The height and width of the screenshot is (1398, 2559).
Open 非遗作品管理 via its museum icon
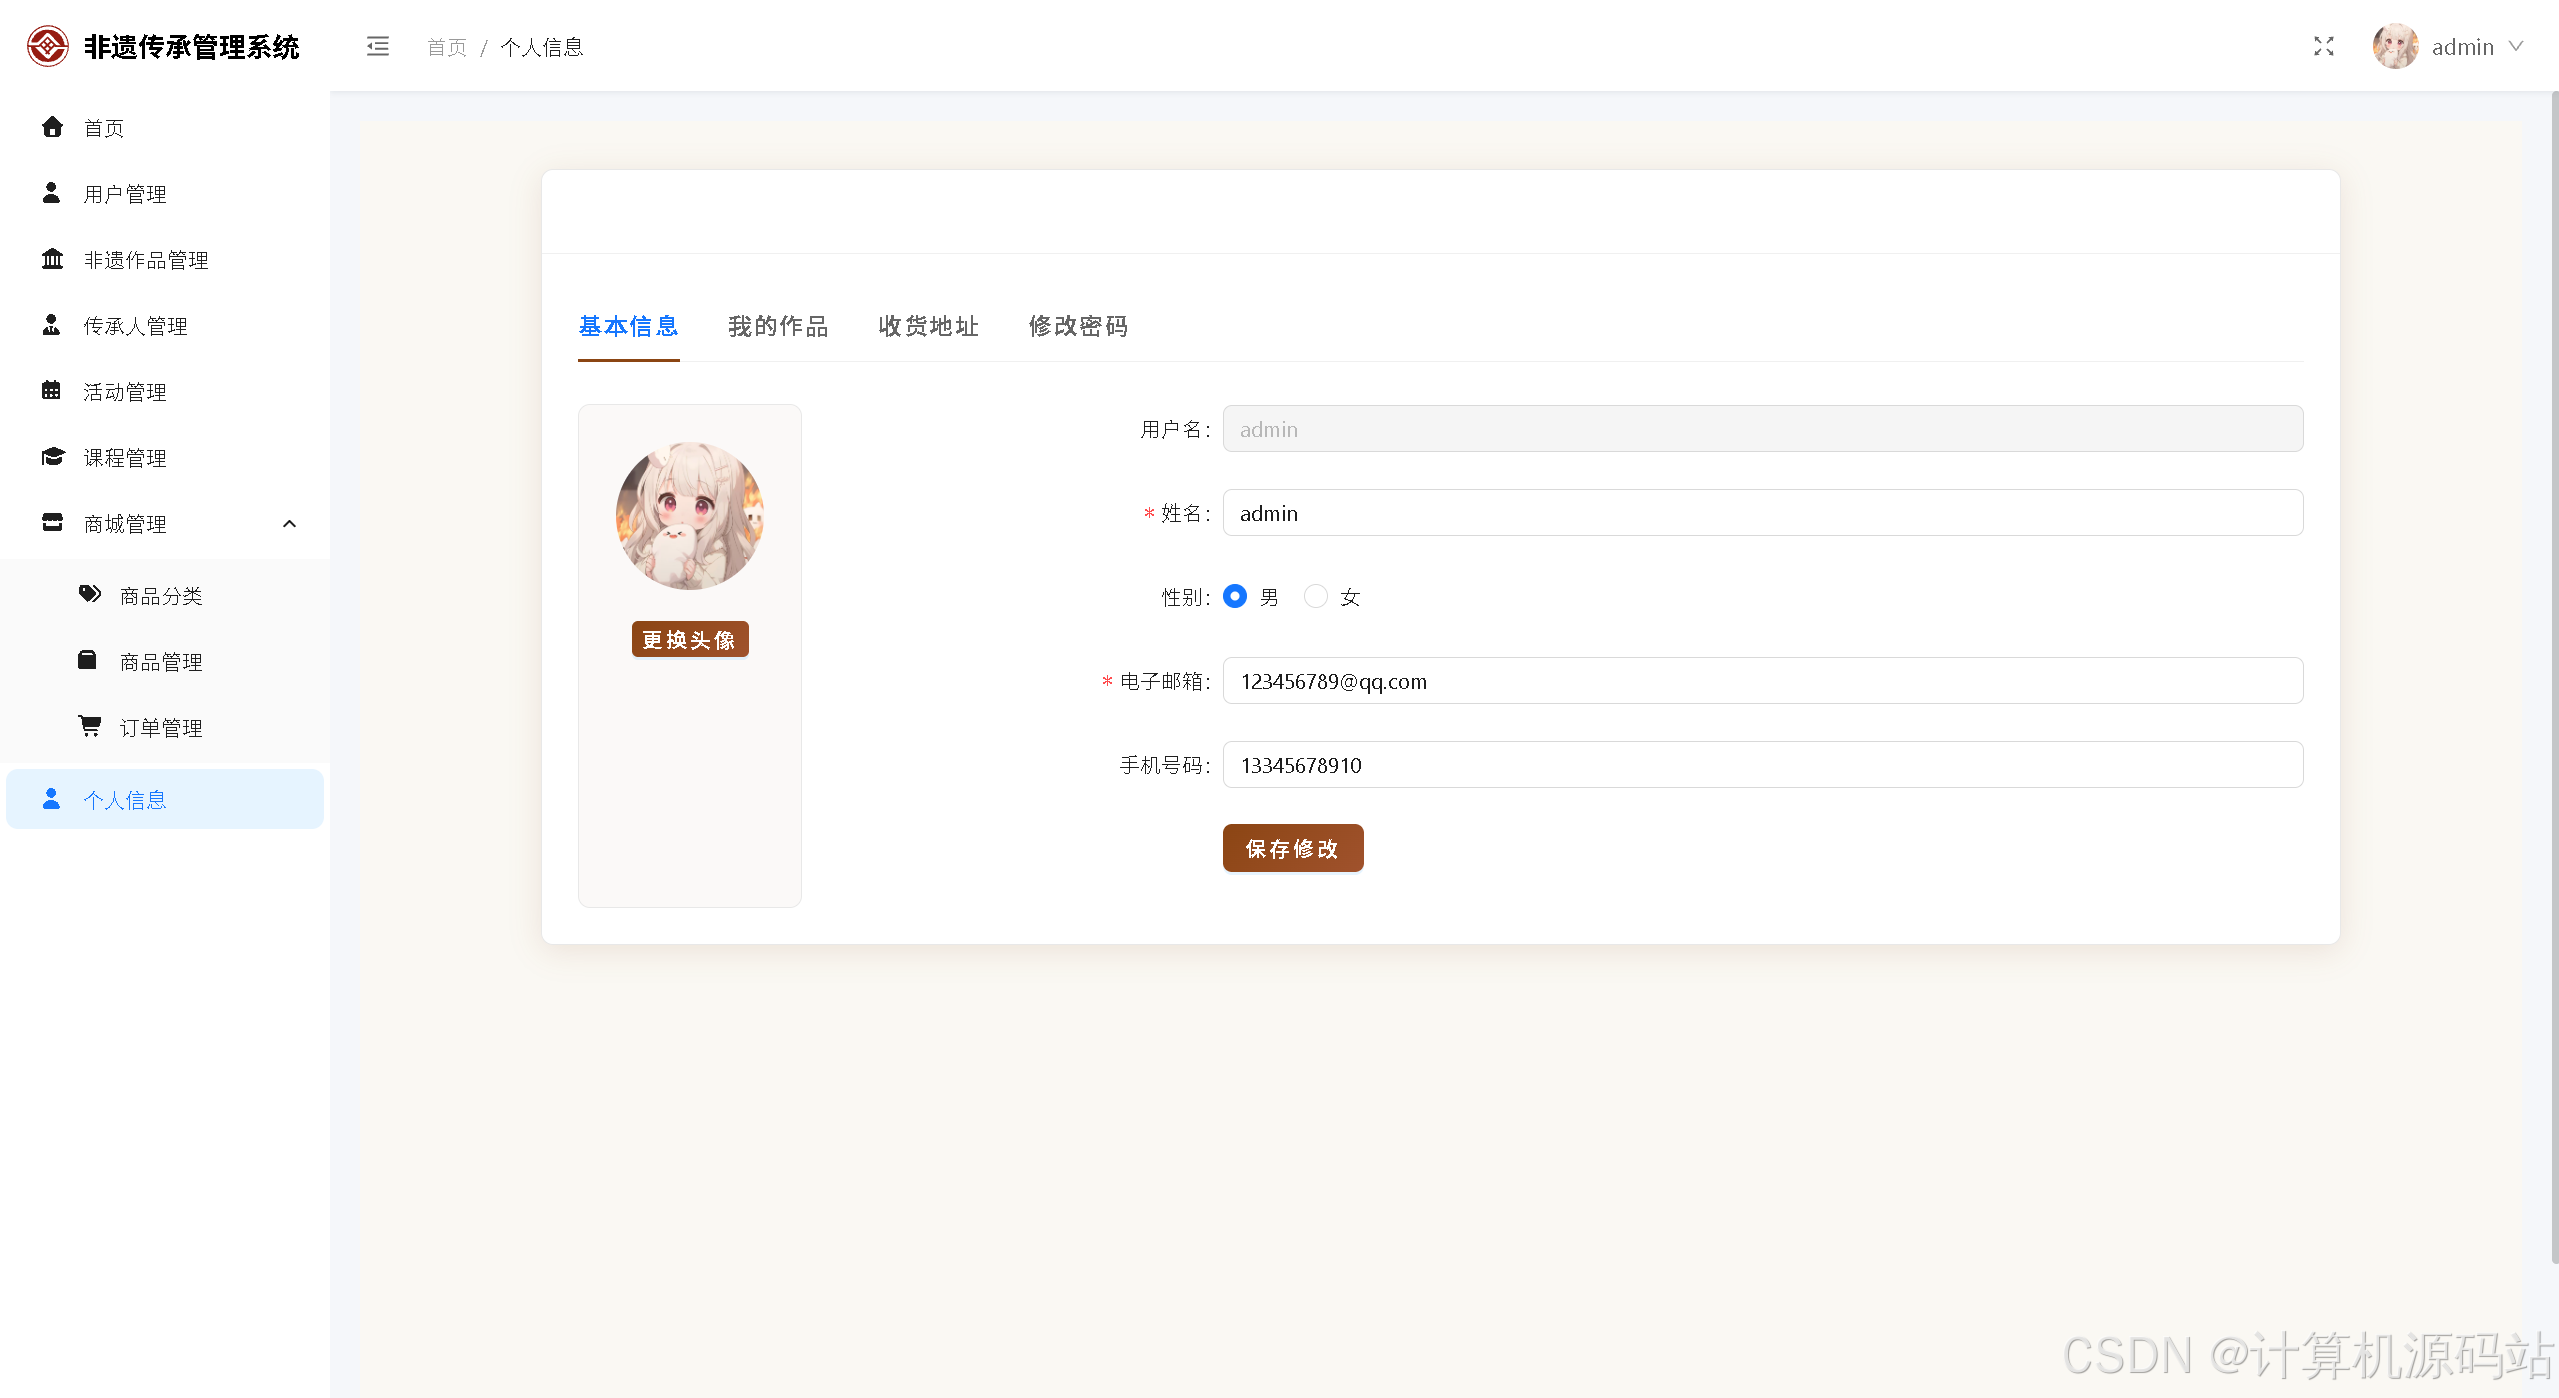click(x=52, y=259)
